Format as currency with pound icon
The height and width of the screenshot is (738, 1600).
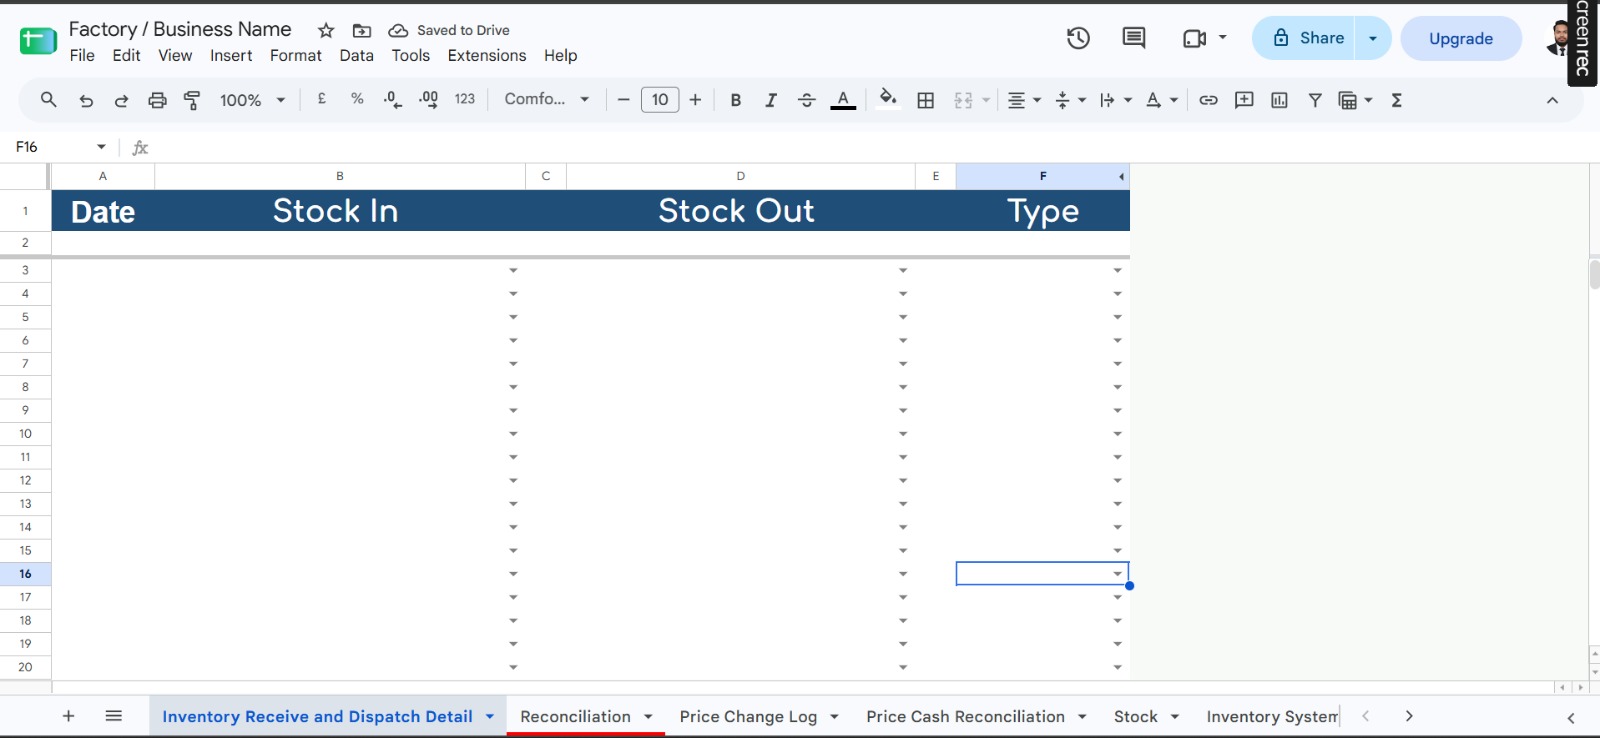(322, 99)
